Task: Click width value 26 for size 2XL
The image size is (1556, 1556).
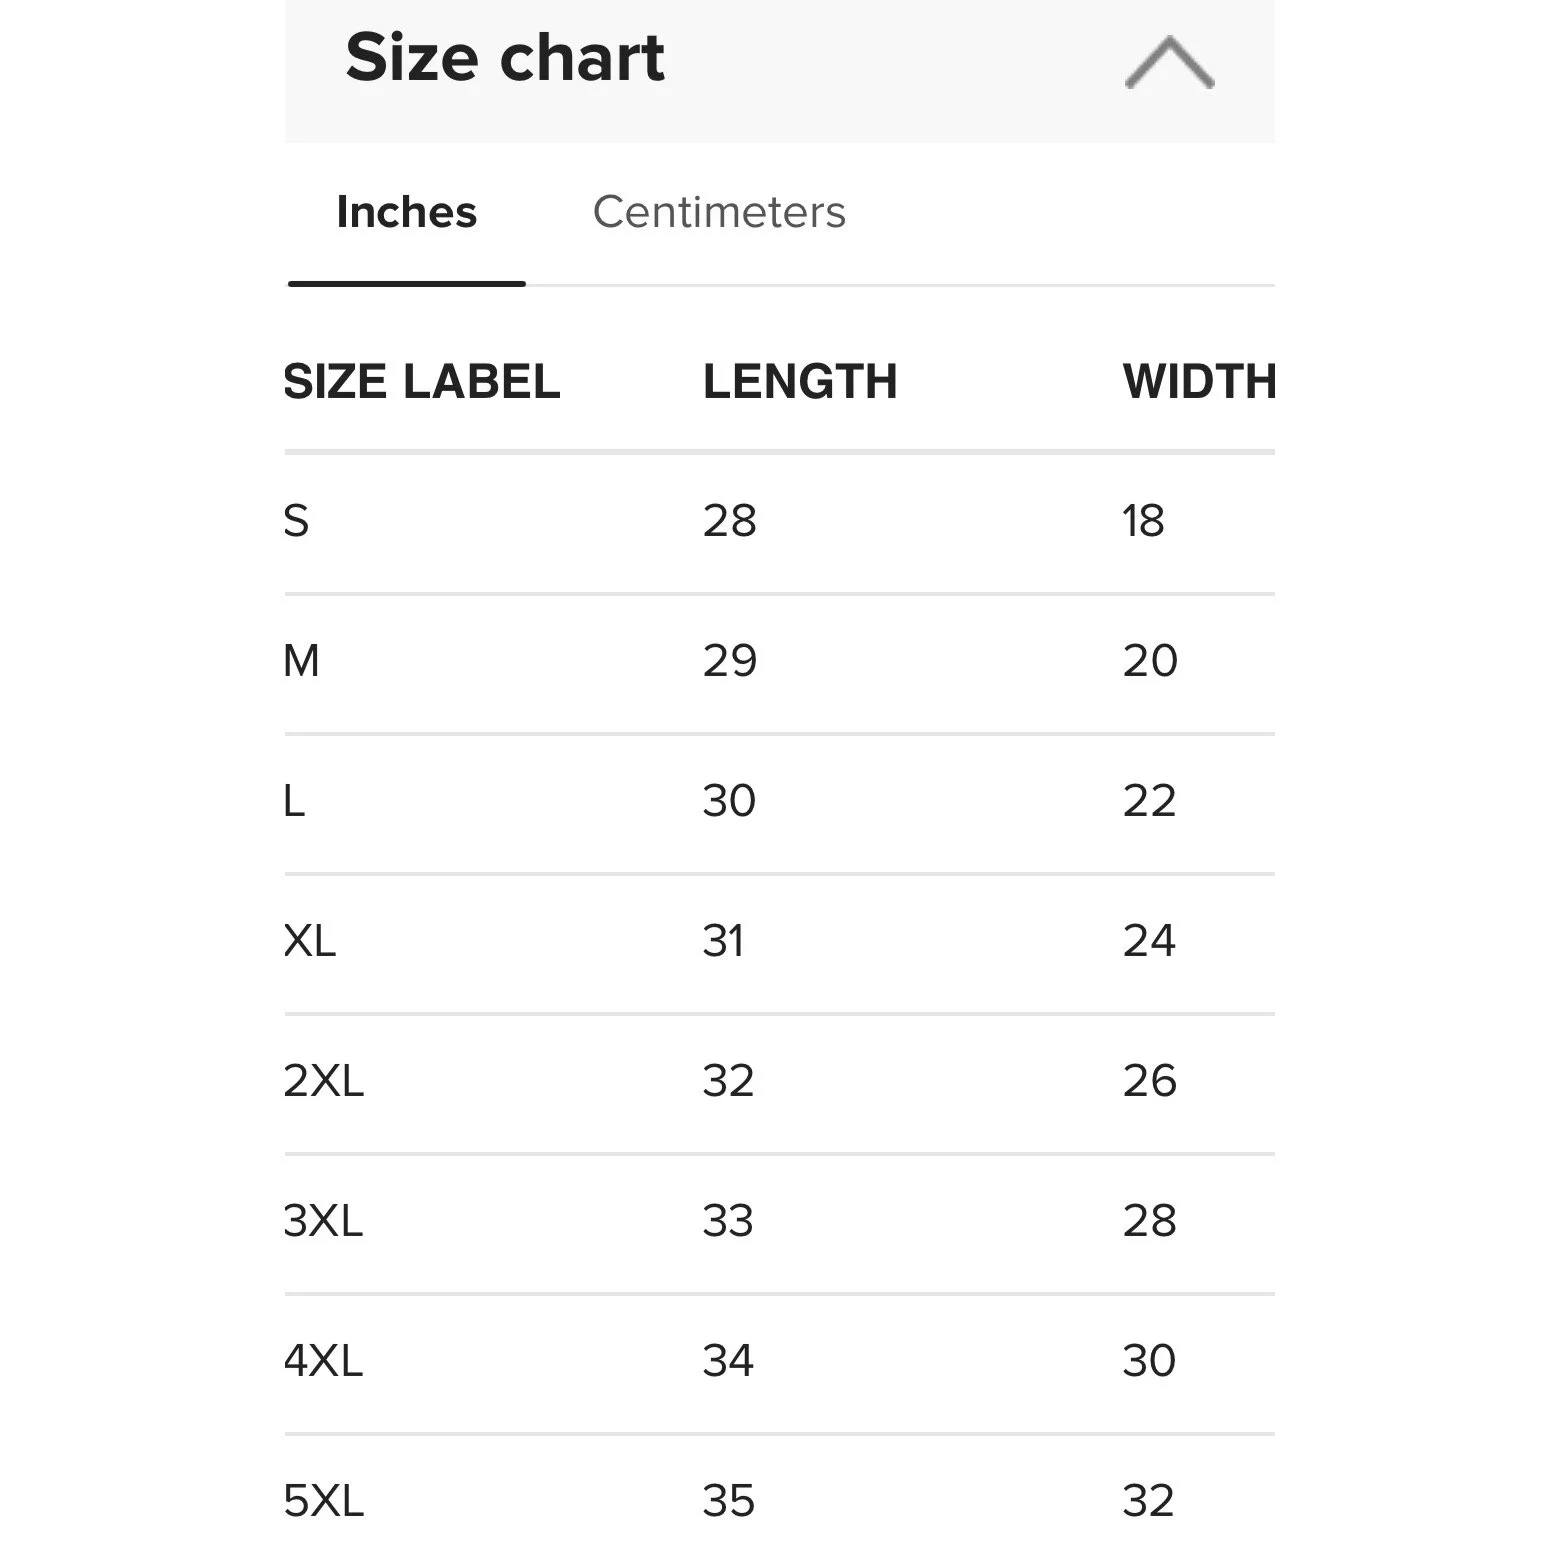Action: click(x=1150, y=1081)
